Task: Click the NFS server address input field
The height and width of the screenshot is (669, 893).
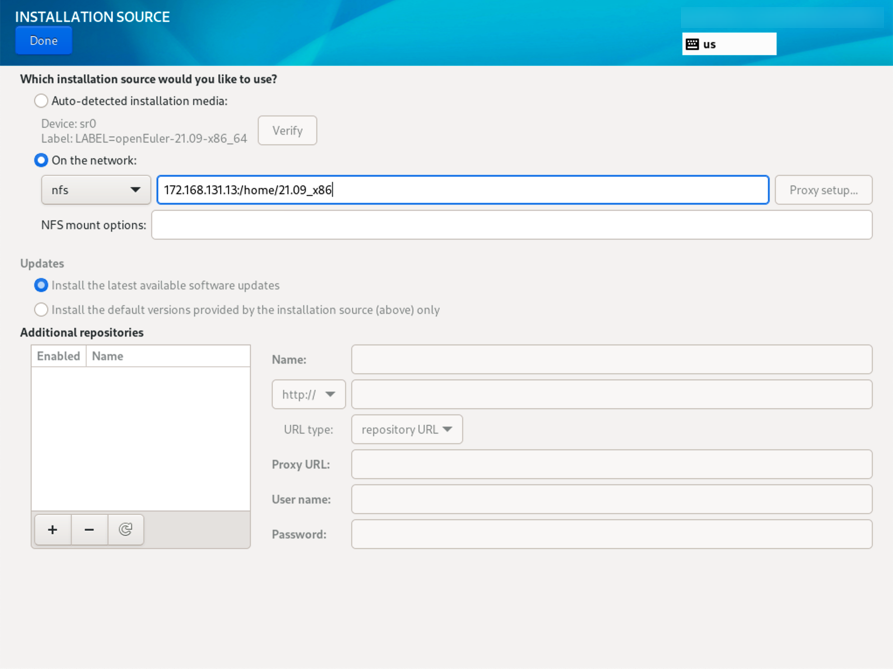Action: (x=462, y=190)
